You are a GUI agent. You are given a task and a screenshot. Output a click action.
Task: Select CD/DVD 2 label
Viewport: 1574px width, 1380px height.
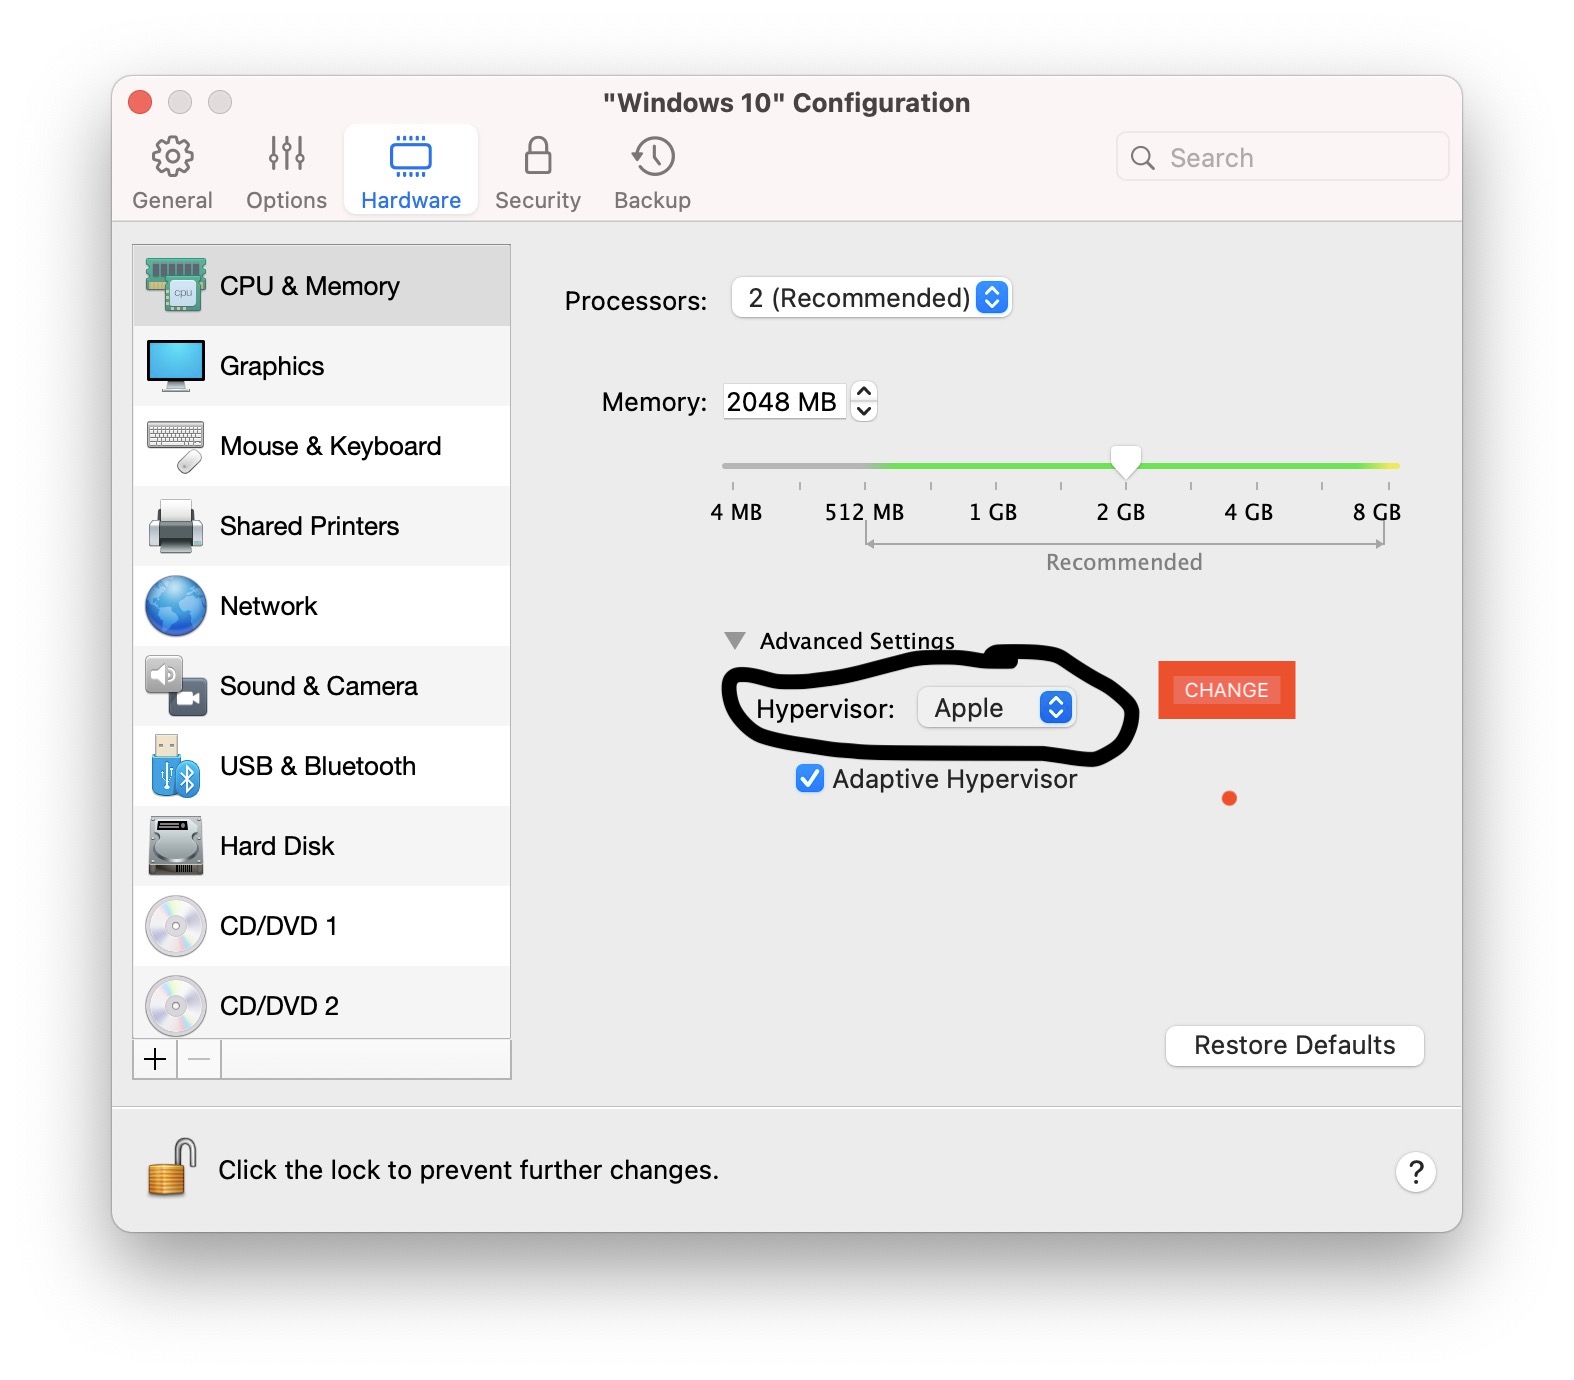pyautogui.click(x=279, y=1006)
